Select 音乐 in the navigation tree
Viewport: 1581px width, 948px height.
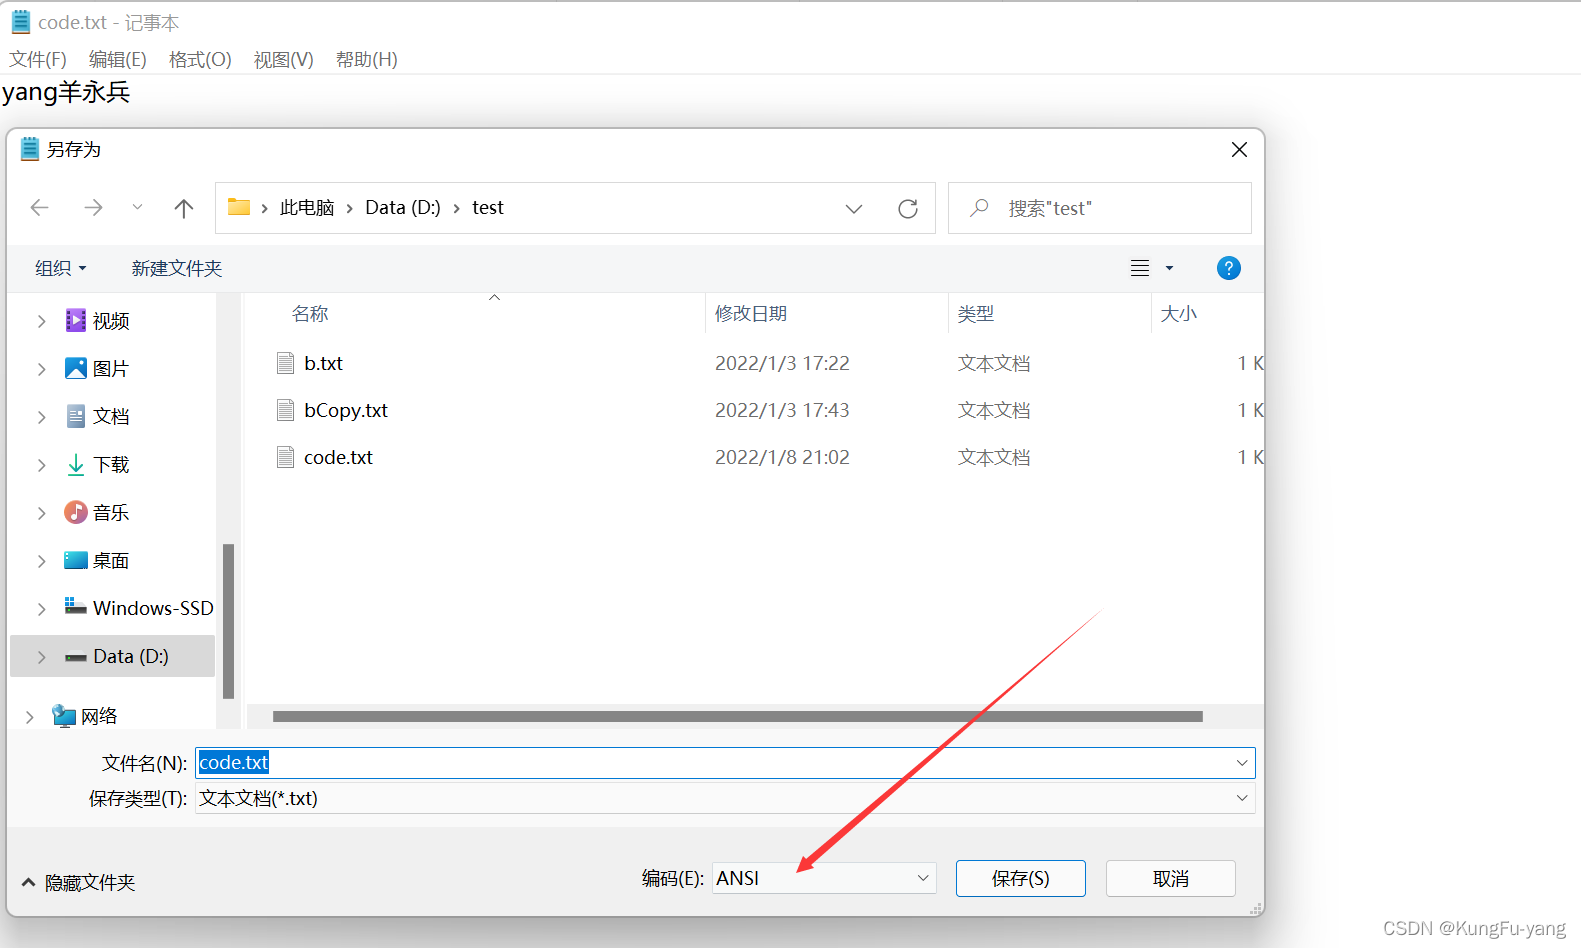pos(111,513)
